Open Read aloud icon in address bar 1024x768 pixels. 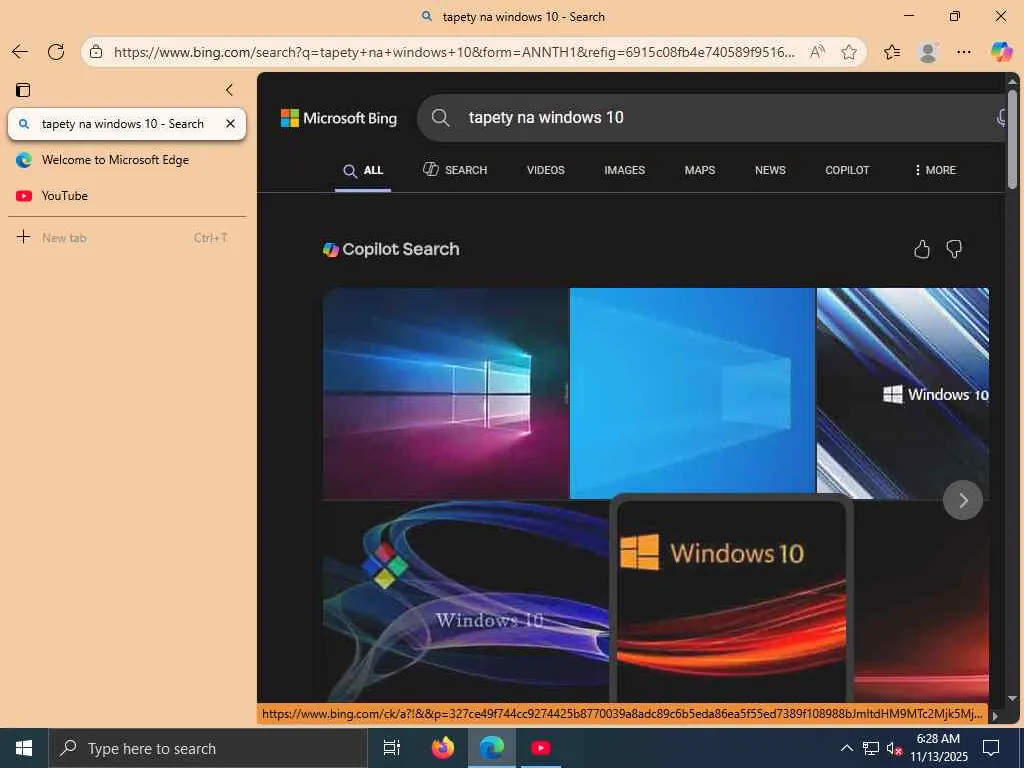pyautogui.click(x=817, y=52)
